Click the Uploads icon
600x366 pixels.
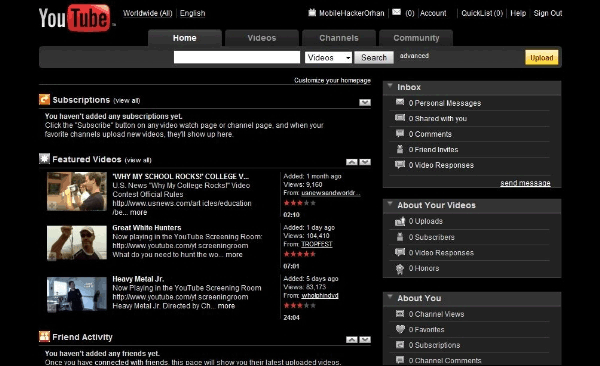pos(400,221)
